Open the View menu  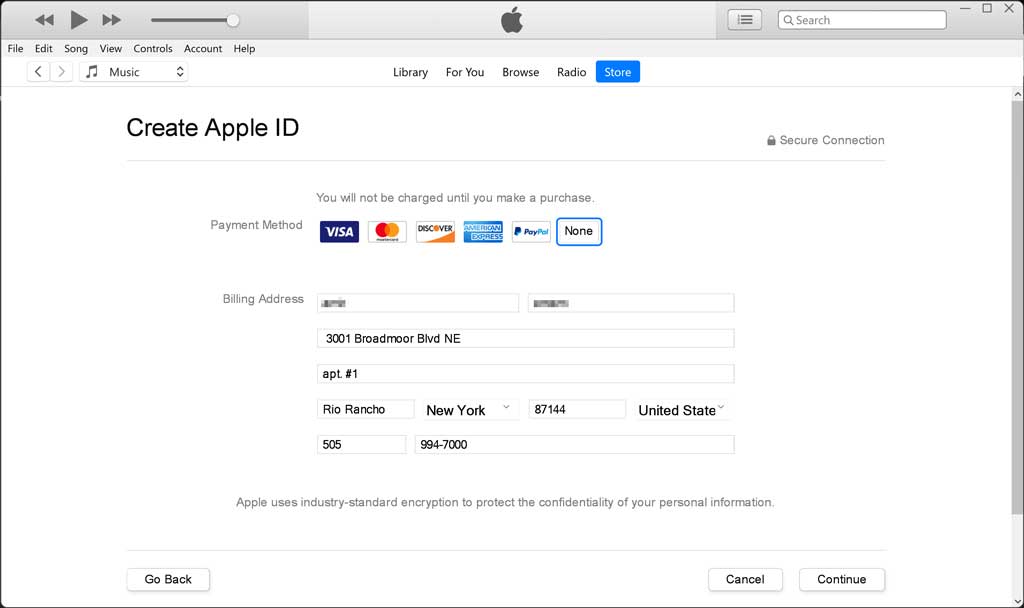pos(110,48)
